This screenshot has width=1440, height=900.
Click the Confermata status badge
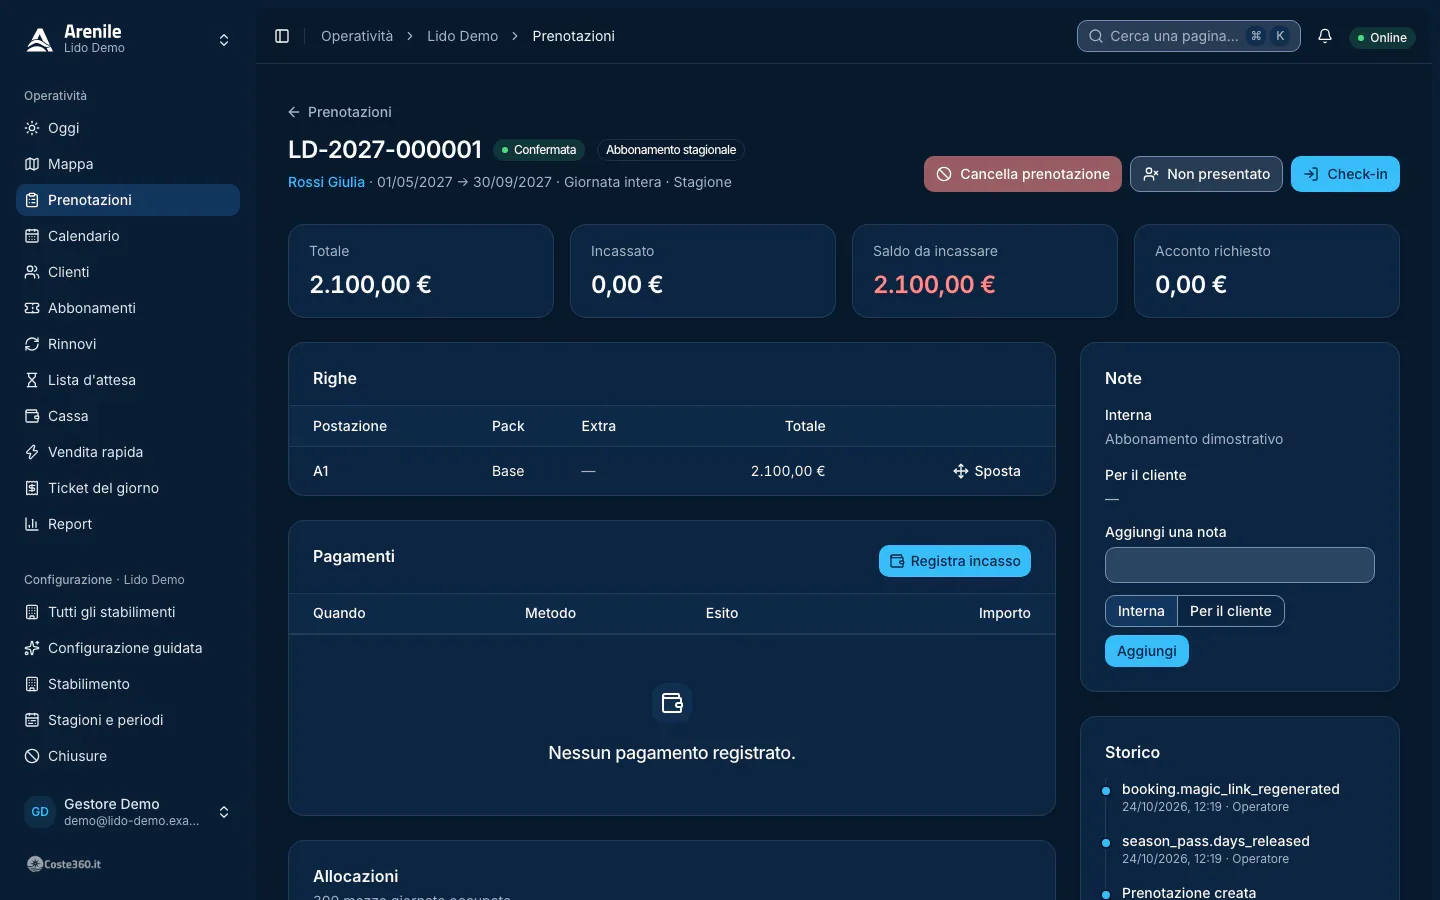(x=538, y=150)
